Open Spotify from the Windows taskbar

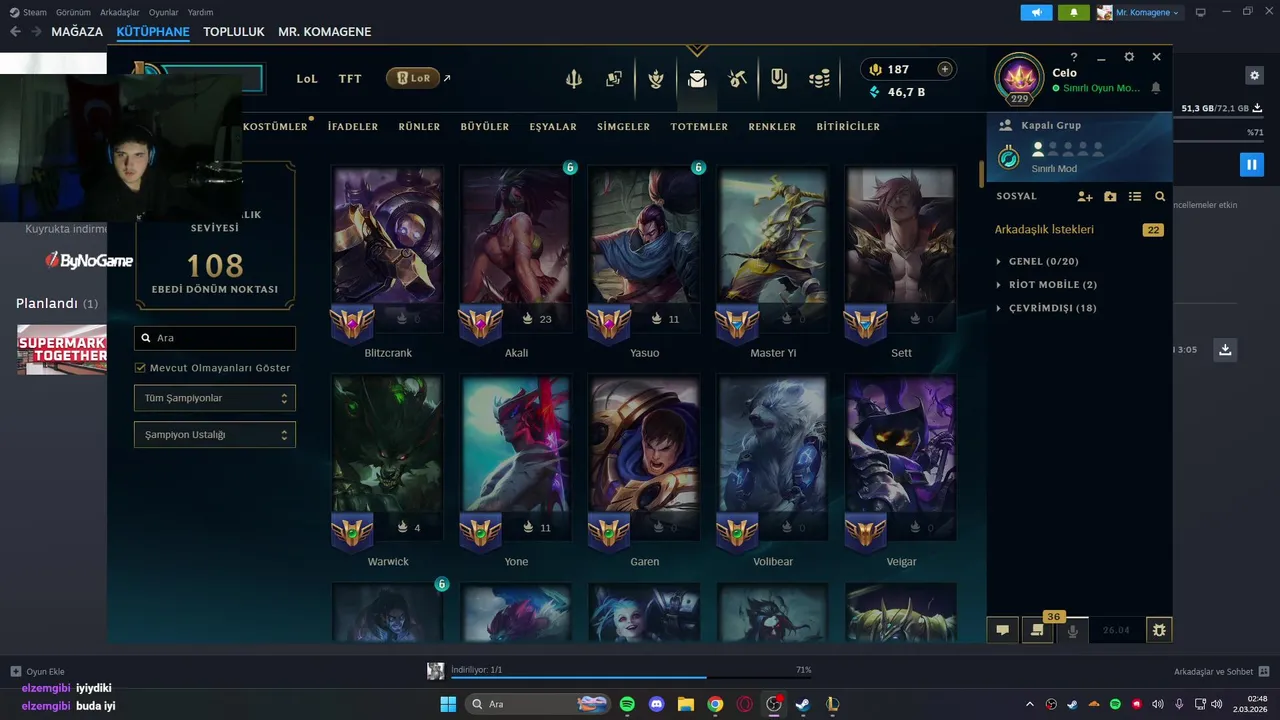(x=627, y=704)
